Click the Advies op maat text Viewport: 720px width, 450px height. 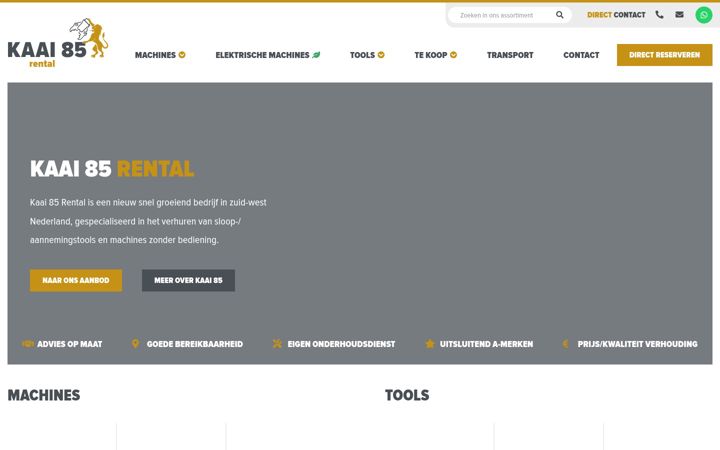click(x=70, y=344)
